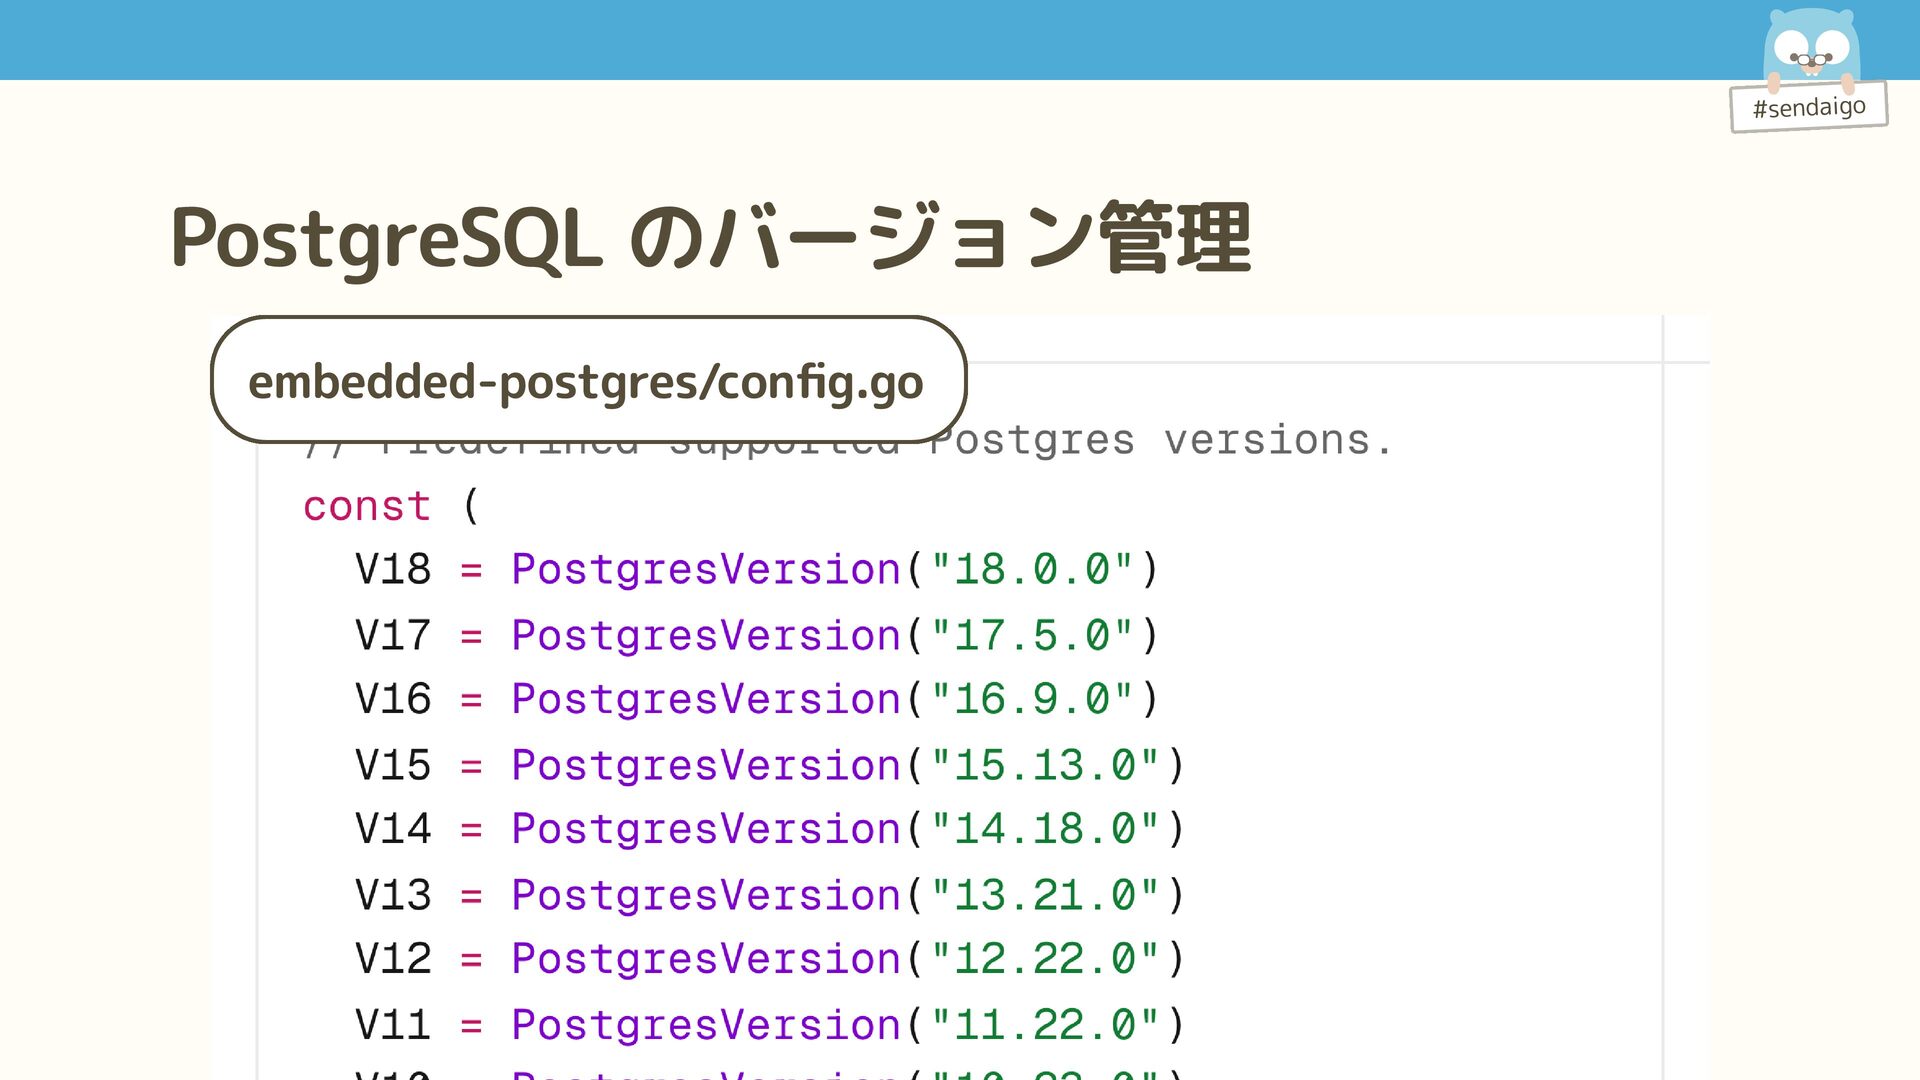Click the "13.21.0" version string
Image resolution: width=1920 pixels, height=1080 pixels.
(x=1045, y=895)
